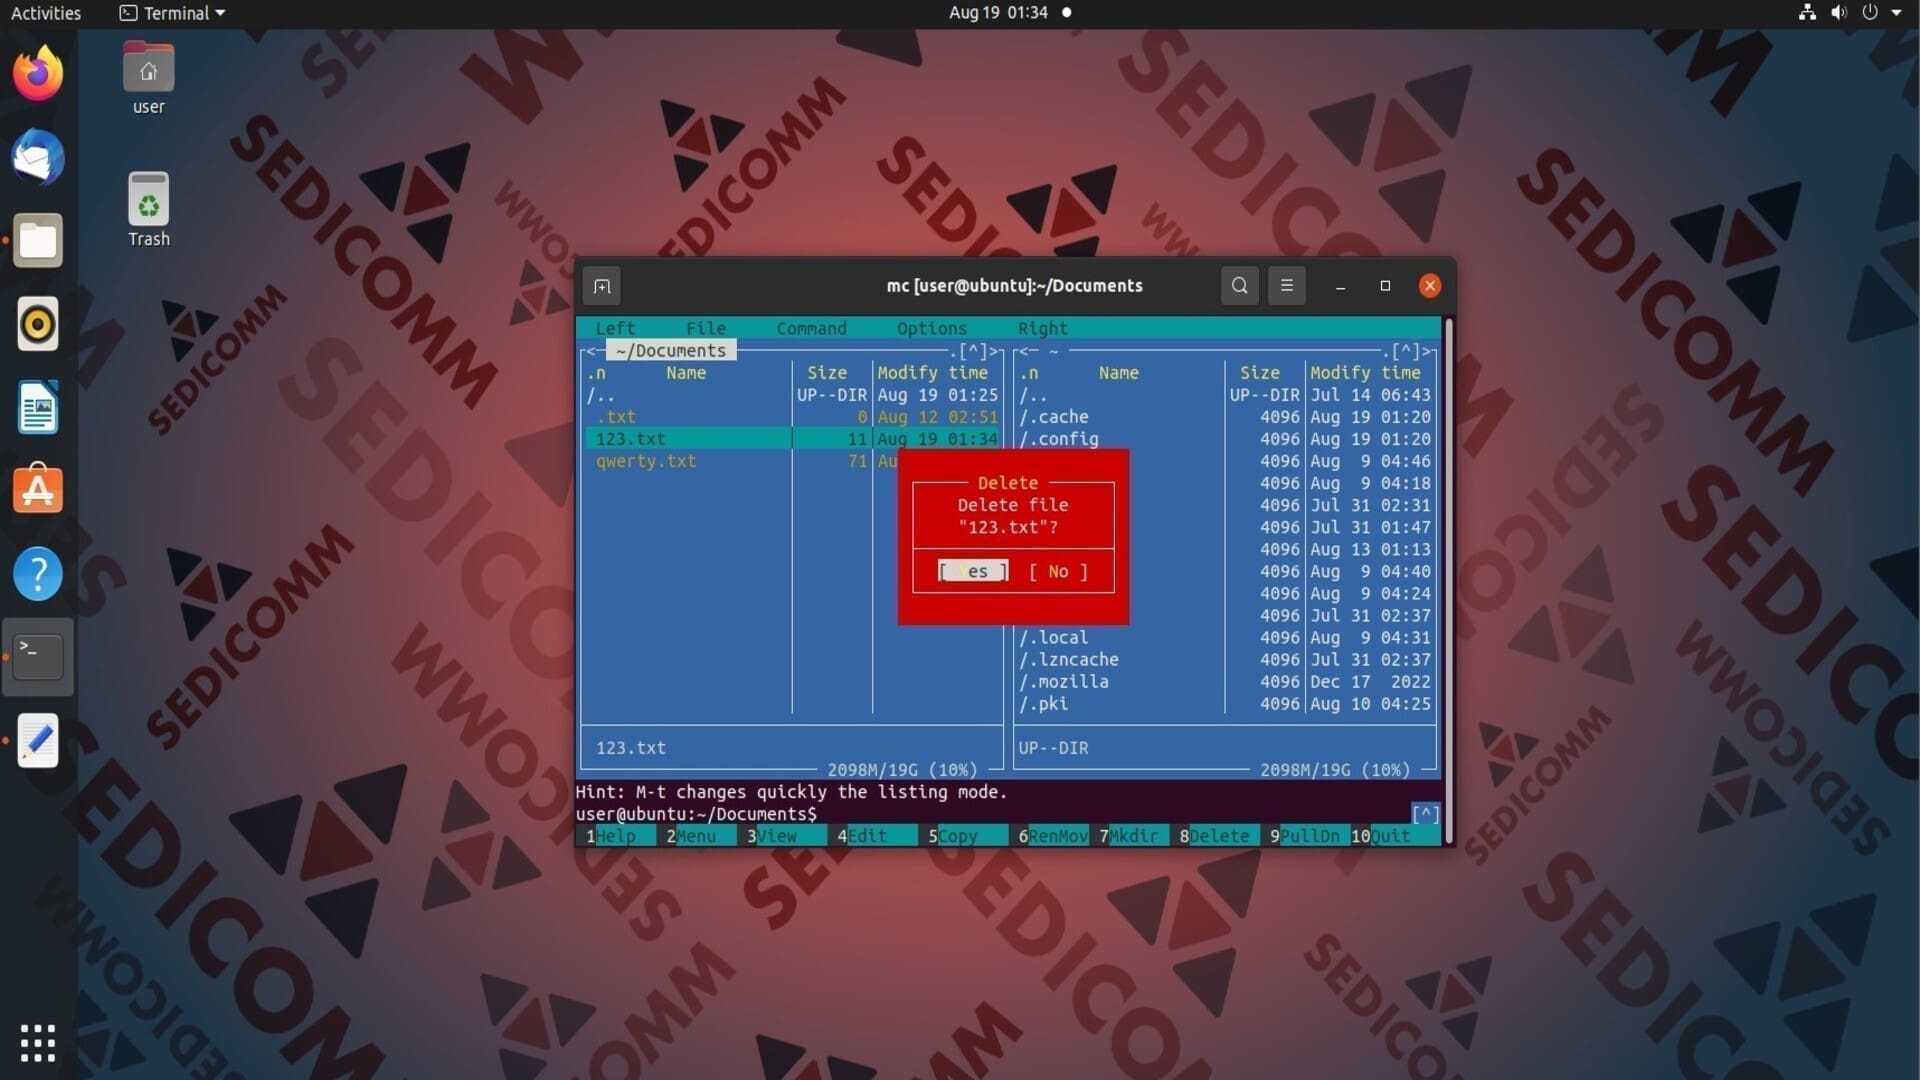Open Thunderbird mail in the dock
1920x1080 pixels.
[x=38, y=157]
